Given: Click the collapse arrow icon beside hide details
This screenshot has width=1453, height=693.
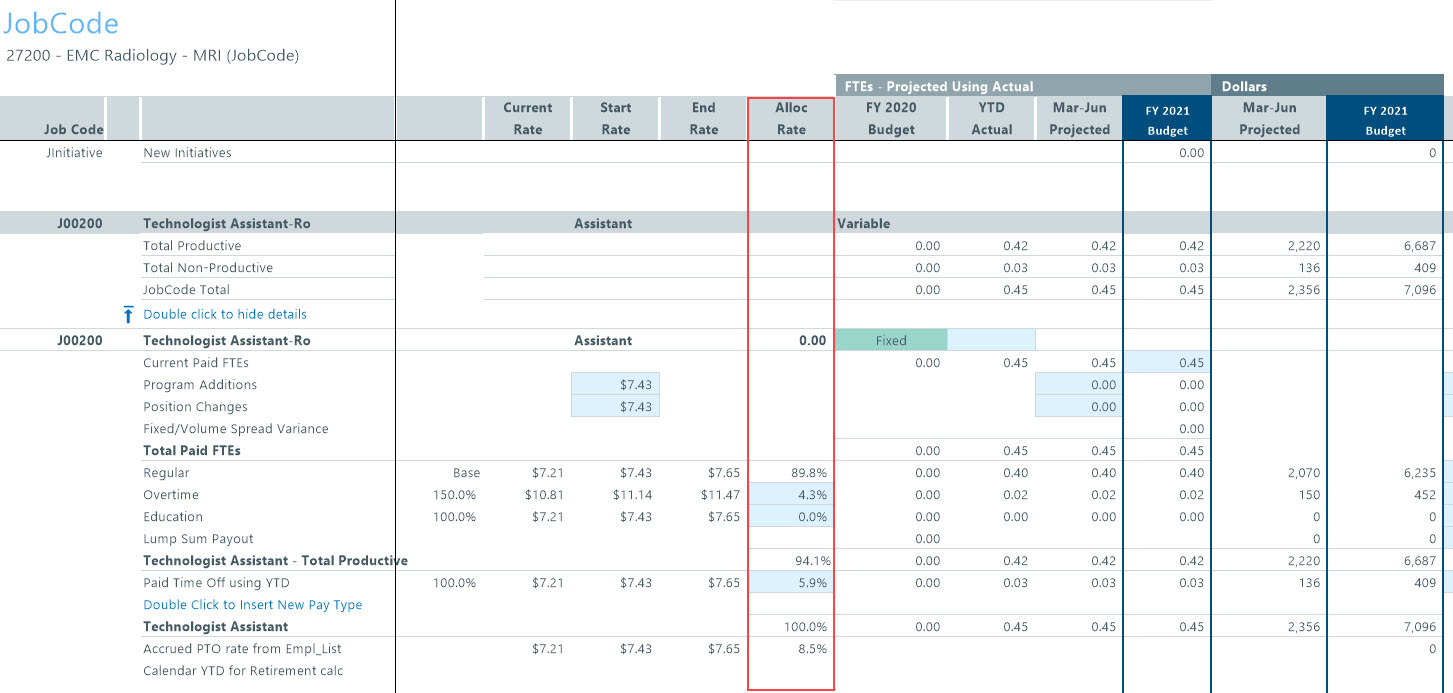Looking at the screenshot, I should click(x=128, y=315).
